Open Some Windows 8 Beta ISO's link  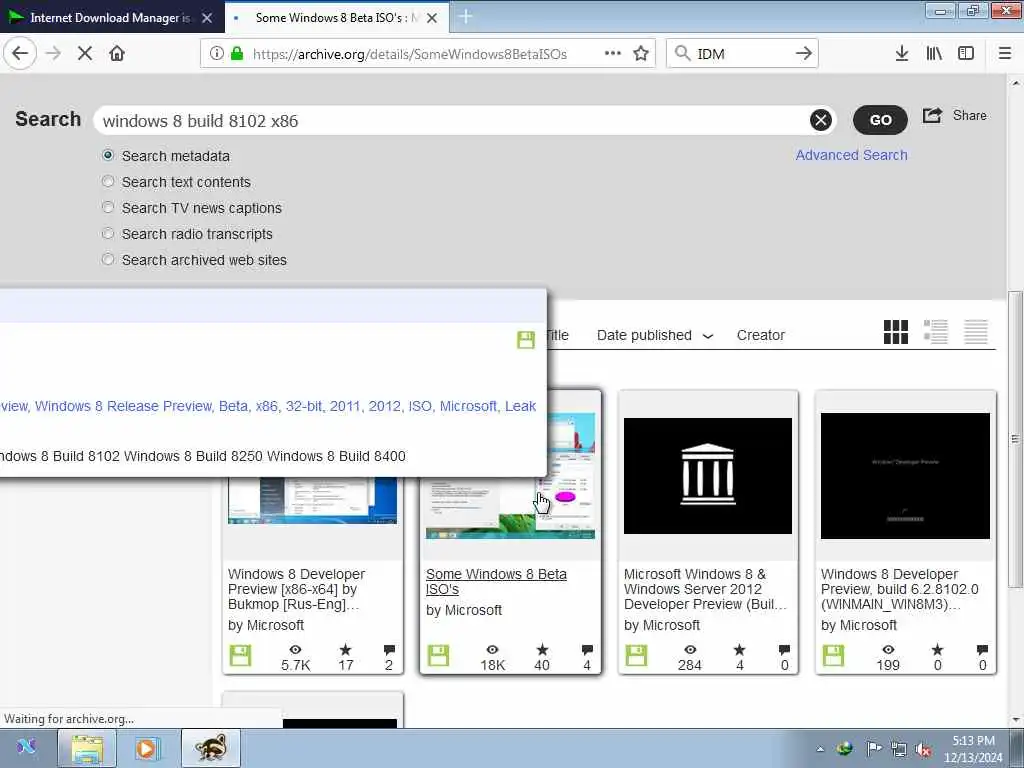(x=496, y=581)
